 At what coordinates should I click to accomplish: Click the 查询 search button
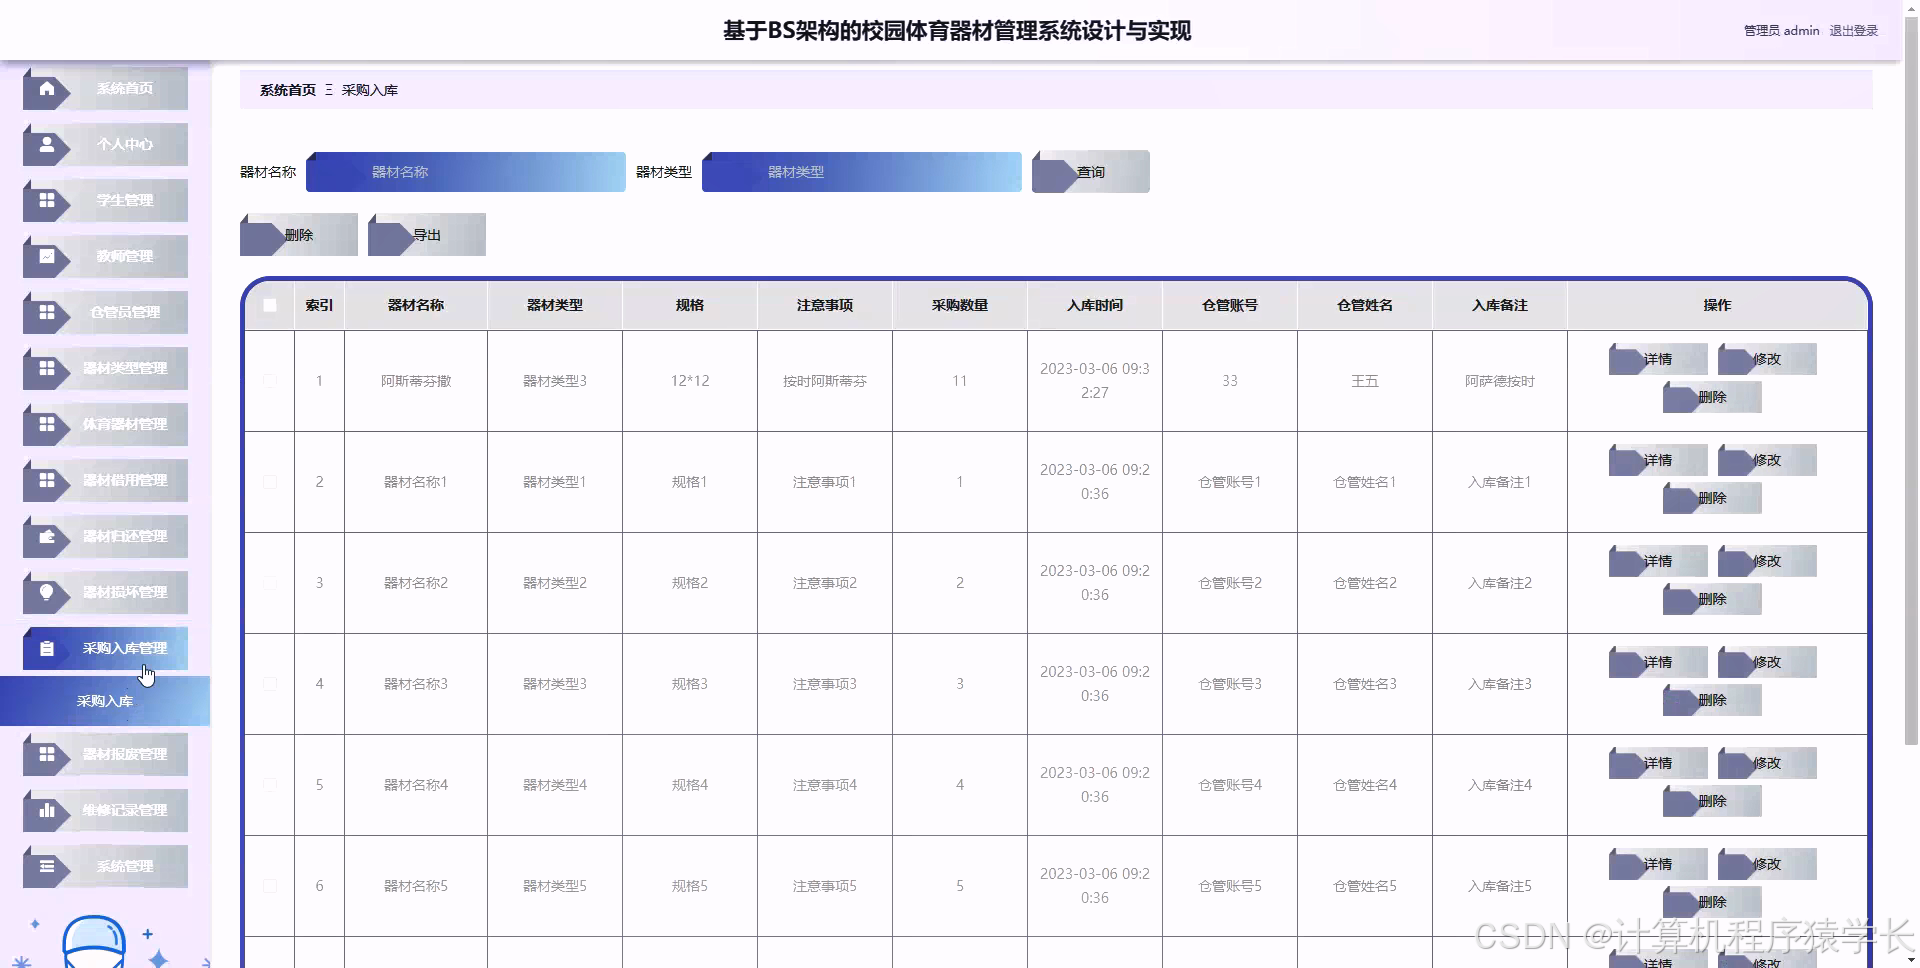click(1091, 172)
